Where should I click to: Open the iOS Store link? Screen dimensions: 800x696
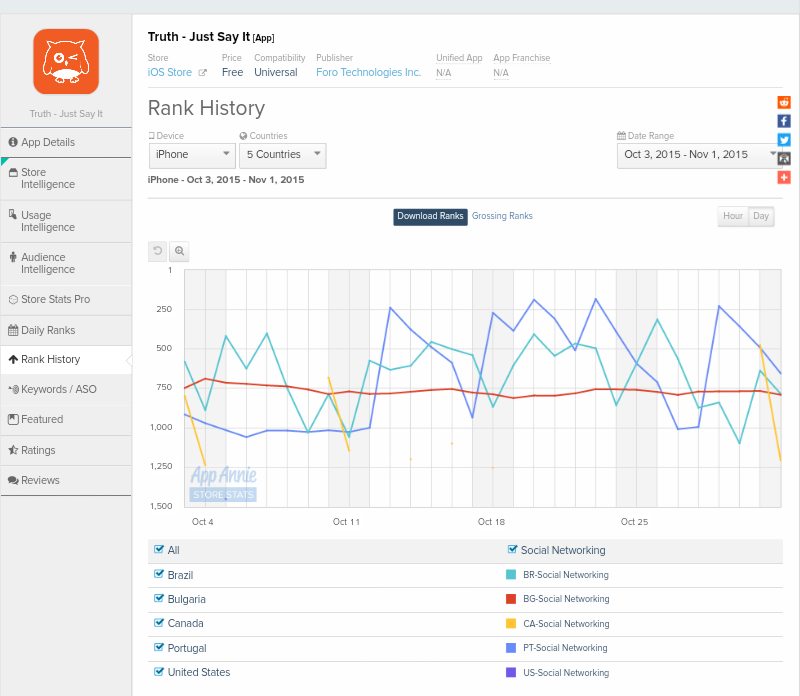tap(170, 72)
